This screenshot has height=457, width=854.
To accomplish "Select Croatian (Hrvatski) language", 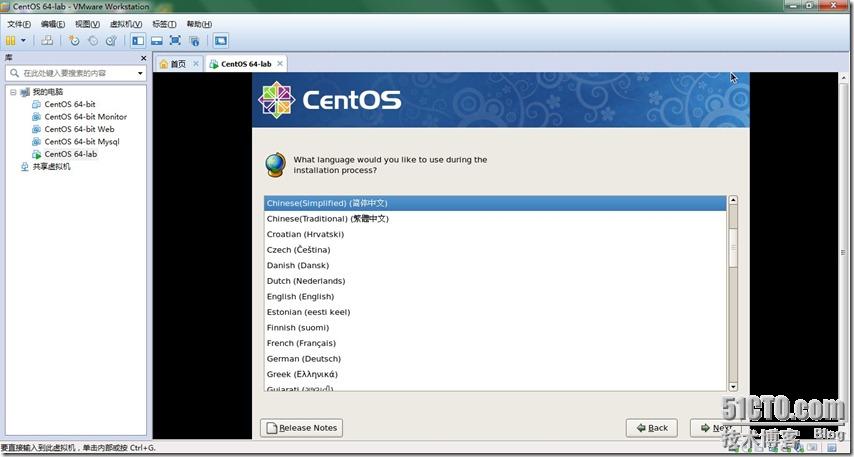I will (495, 234).
